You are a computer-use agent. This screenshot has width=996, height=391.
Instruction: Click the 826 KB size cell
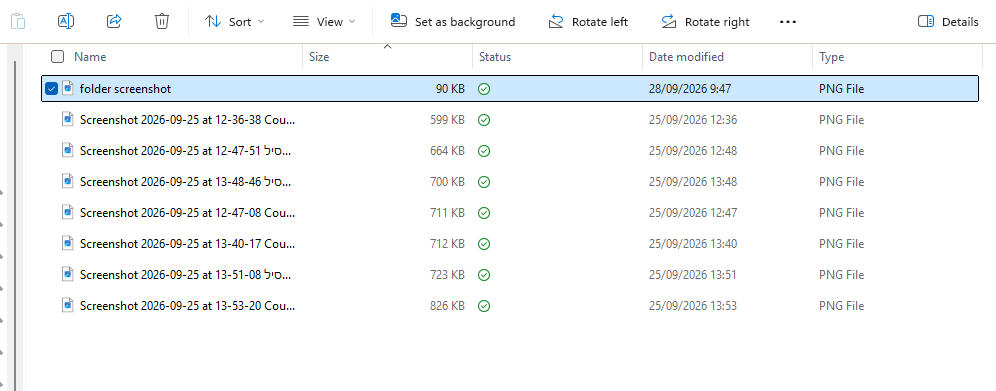pos(448,306)
